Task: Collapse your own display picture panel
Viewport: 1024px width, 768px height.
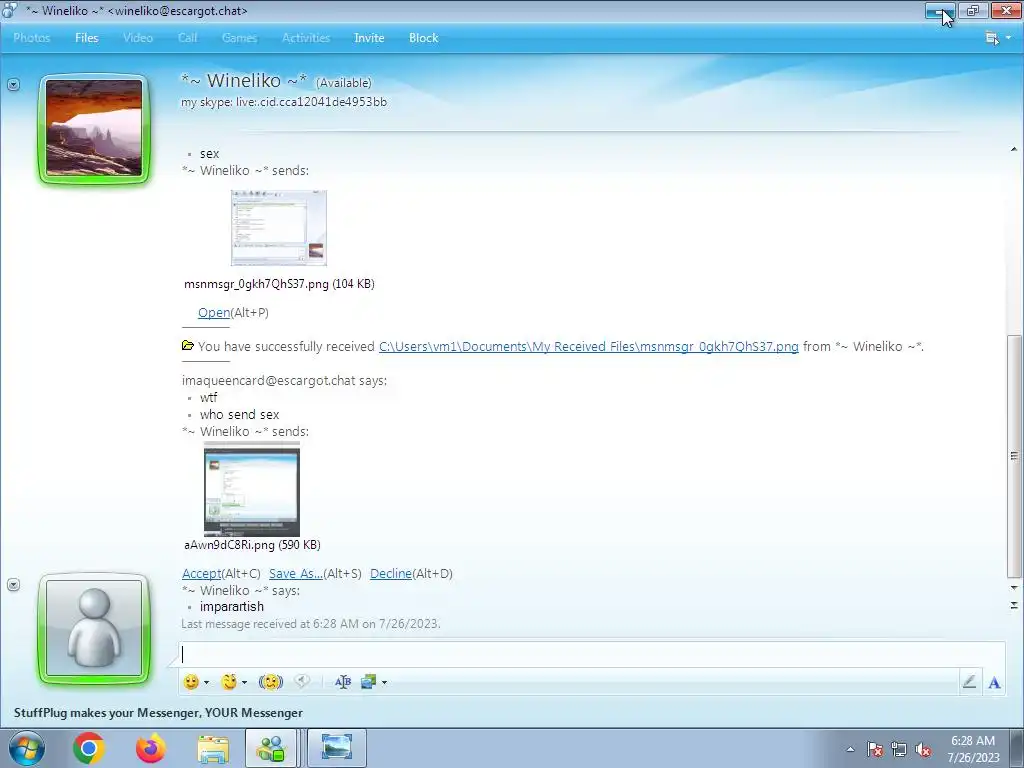Action: (13, 584)
